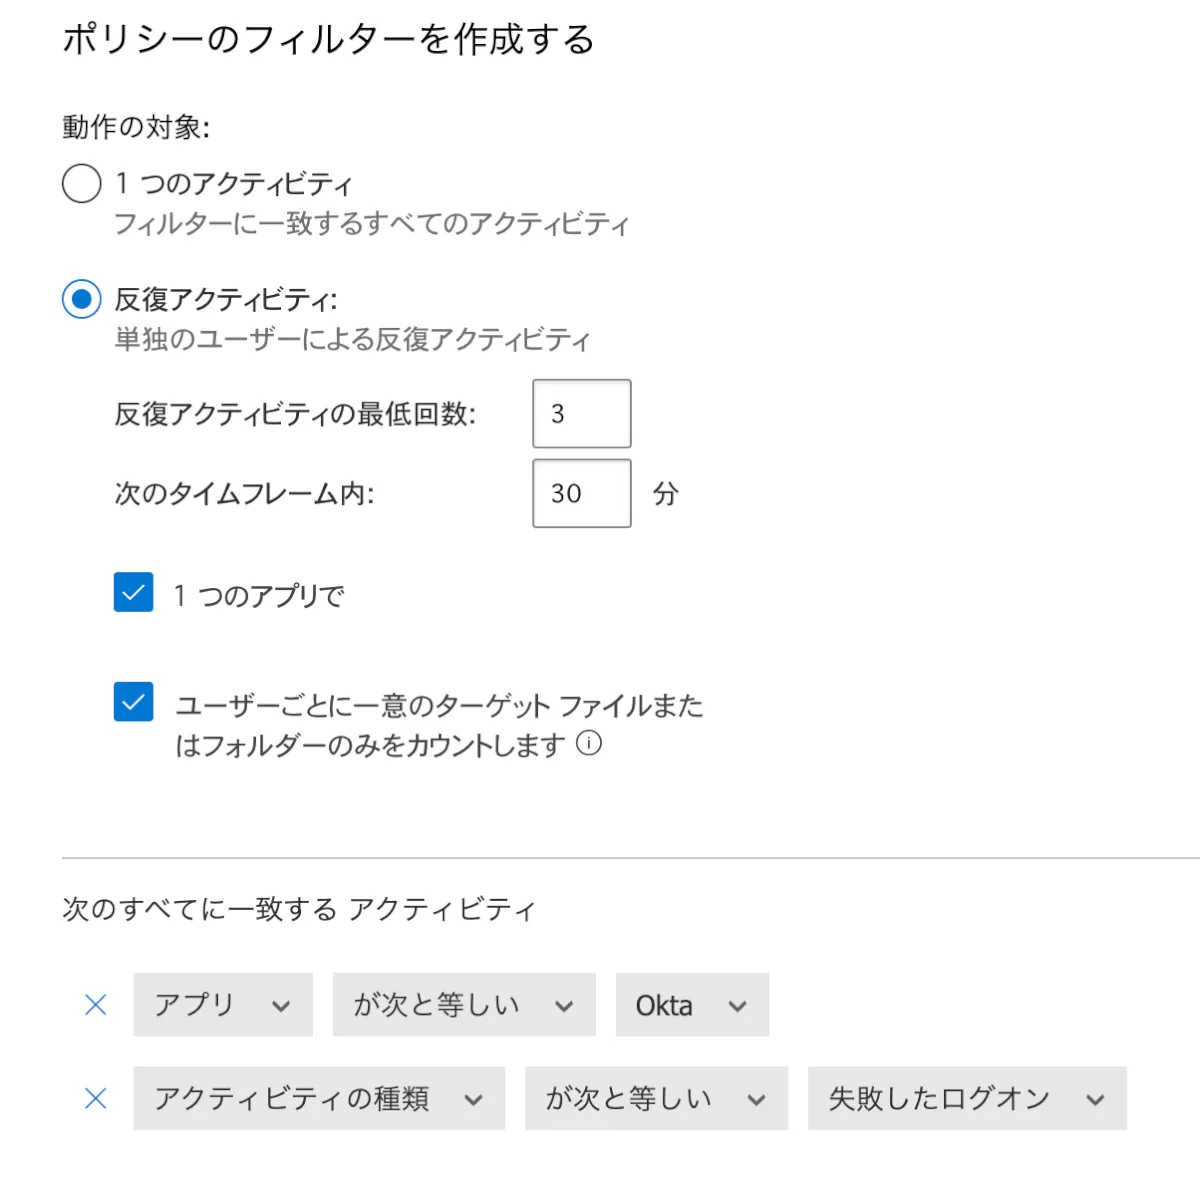The width and height of the screenshot is (1200, 1180).
Task: Click the 反復アクティビティ: label text
Action: click(x=226, y=299)
